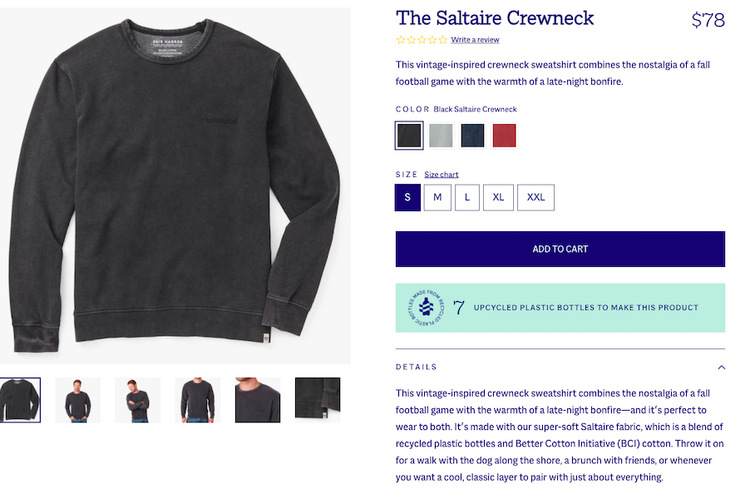View the flat-lay sweatshirt thumbnail
The image size is (750, 499).
pyautogui.click(x=20, y=400)
